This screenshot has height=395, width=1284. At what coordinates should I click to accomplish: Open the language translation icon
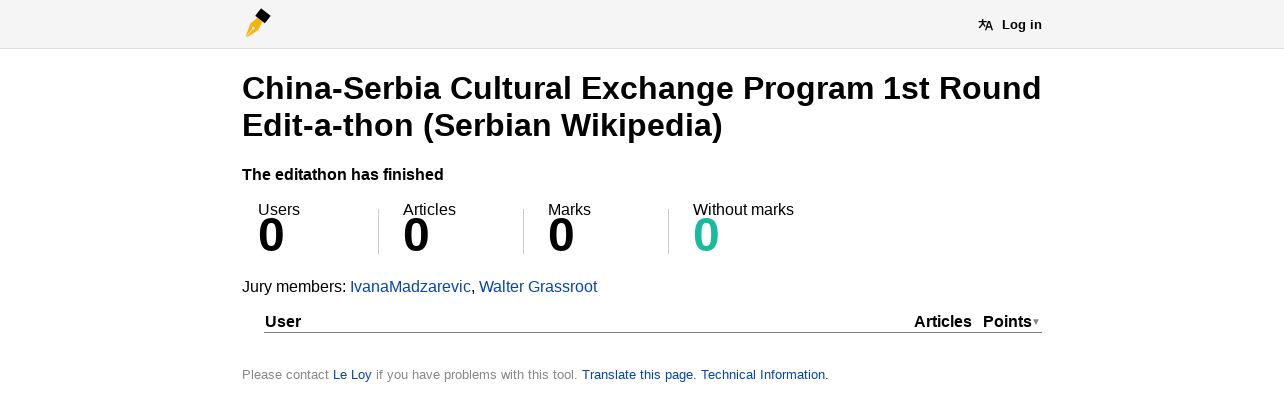(986, 25)
